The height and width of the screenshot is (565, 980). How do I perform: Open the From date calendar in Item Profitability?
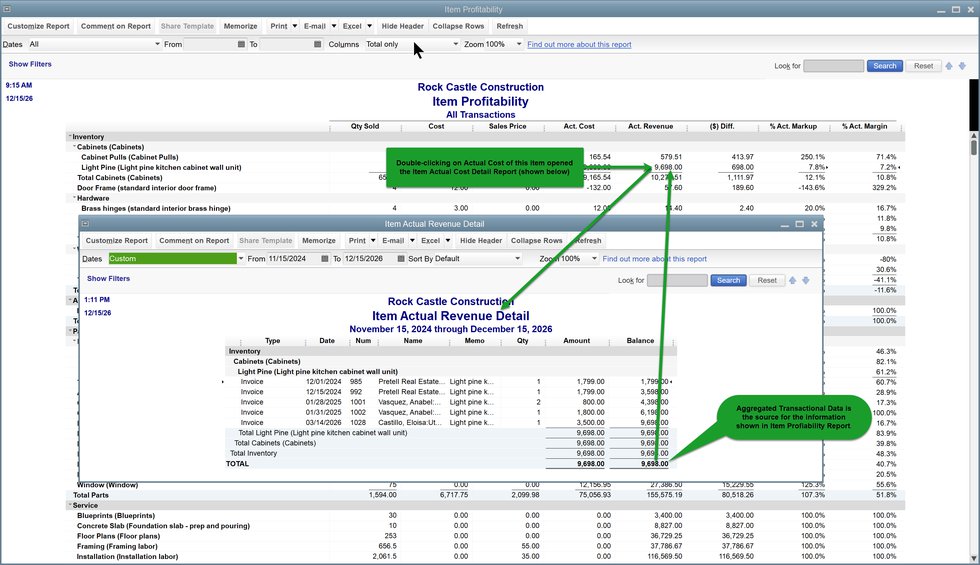[241, 45]
